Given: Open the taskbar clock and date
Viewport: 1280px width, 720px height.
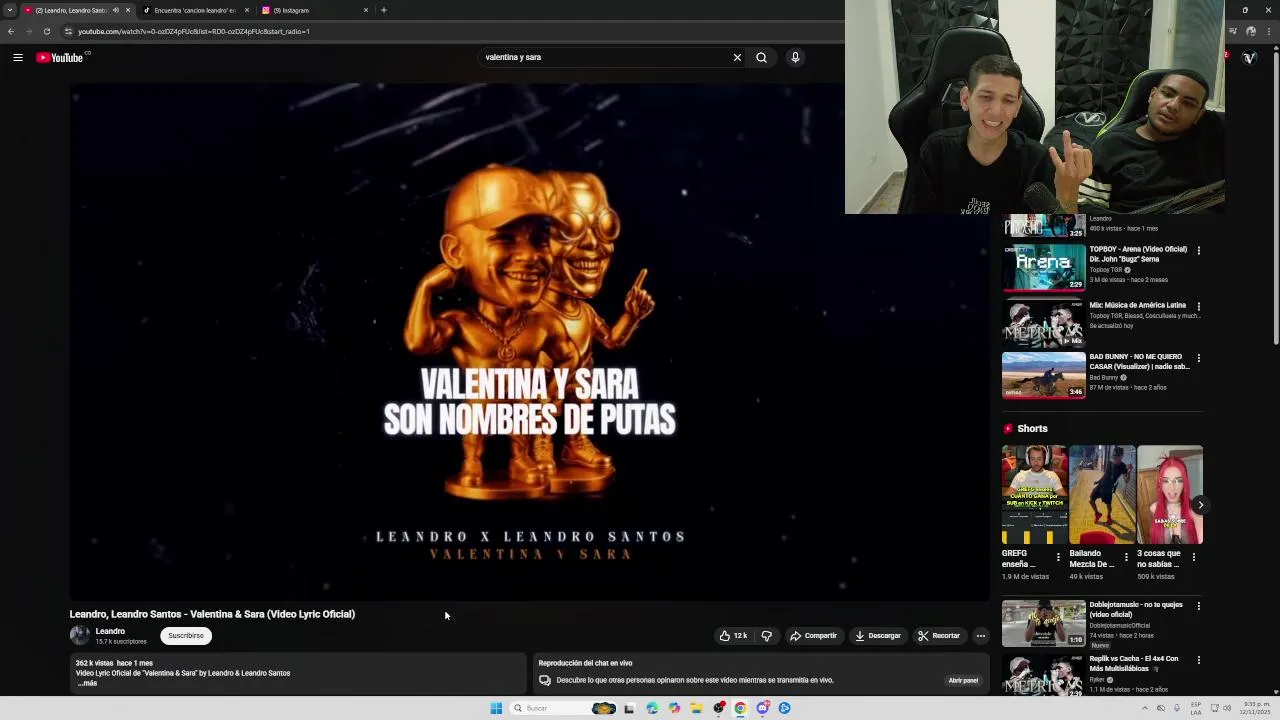Looking at the screenshot, I should click(x=1256, y=708).
